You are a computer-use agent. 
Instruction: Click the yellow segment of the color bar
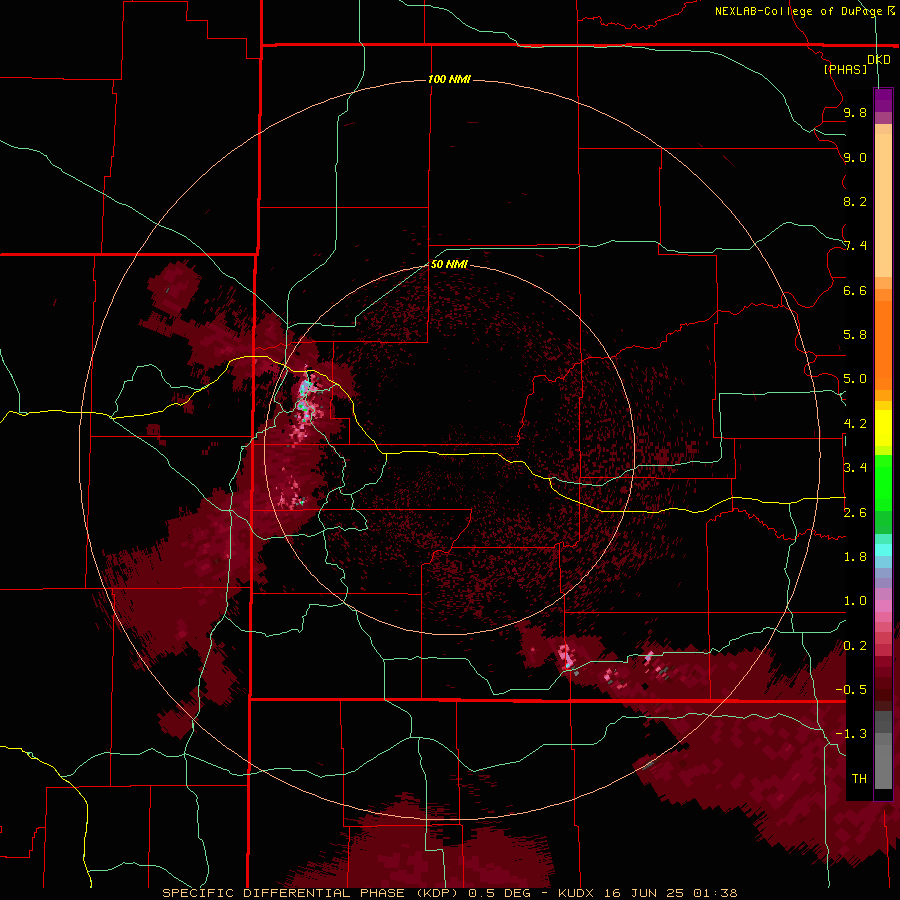[883, 428]
